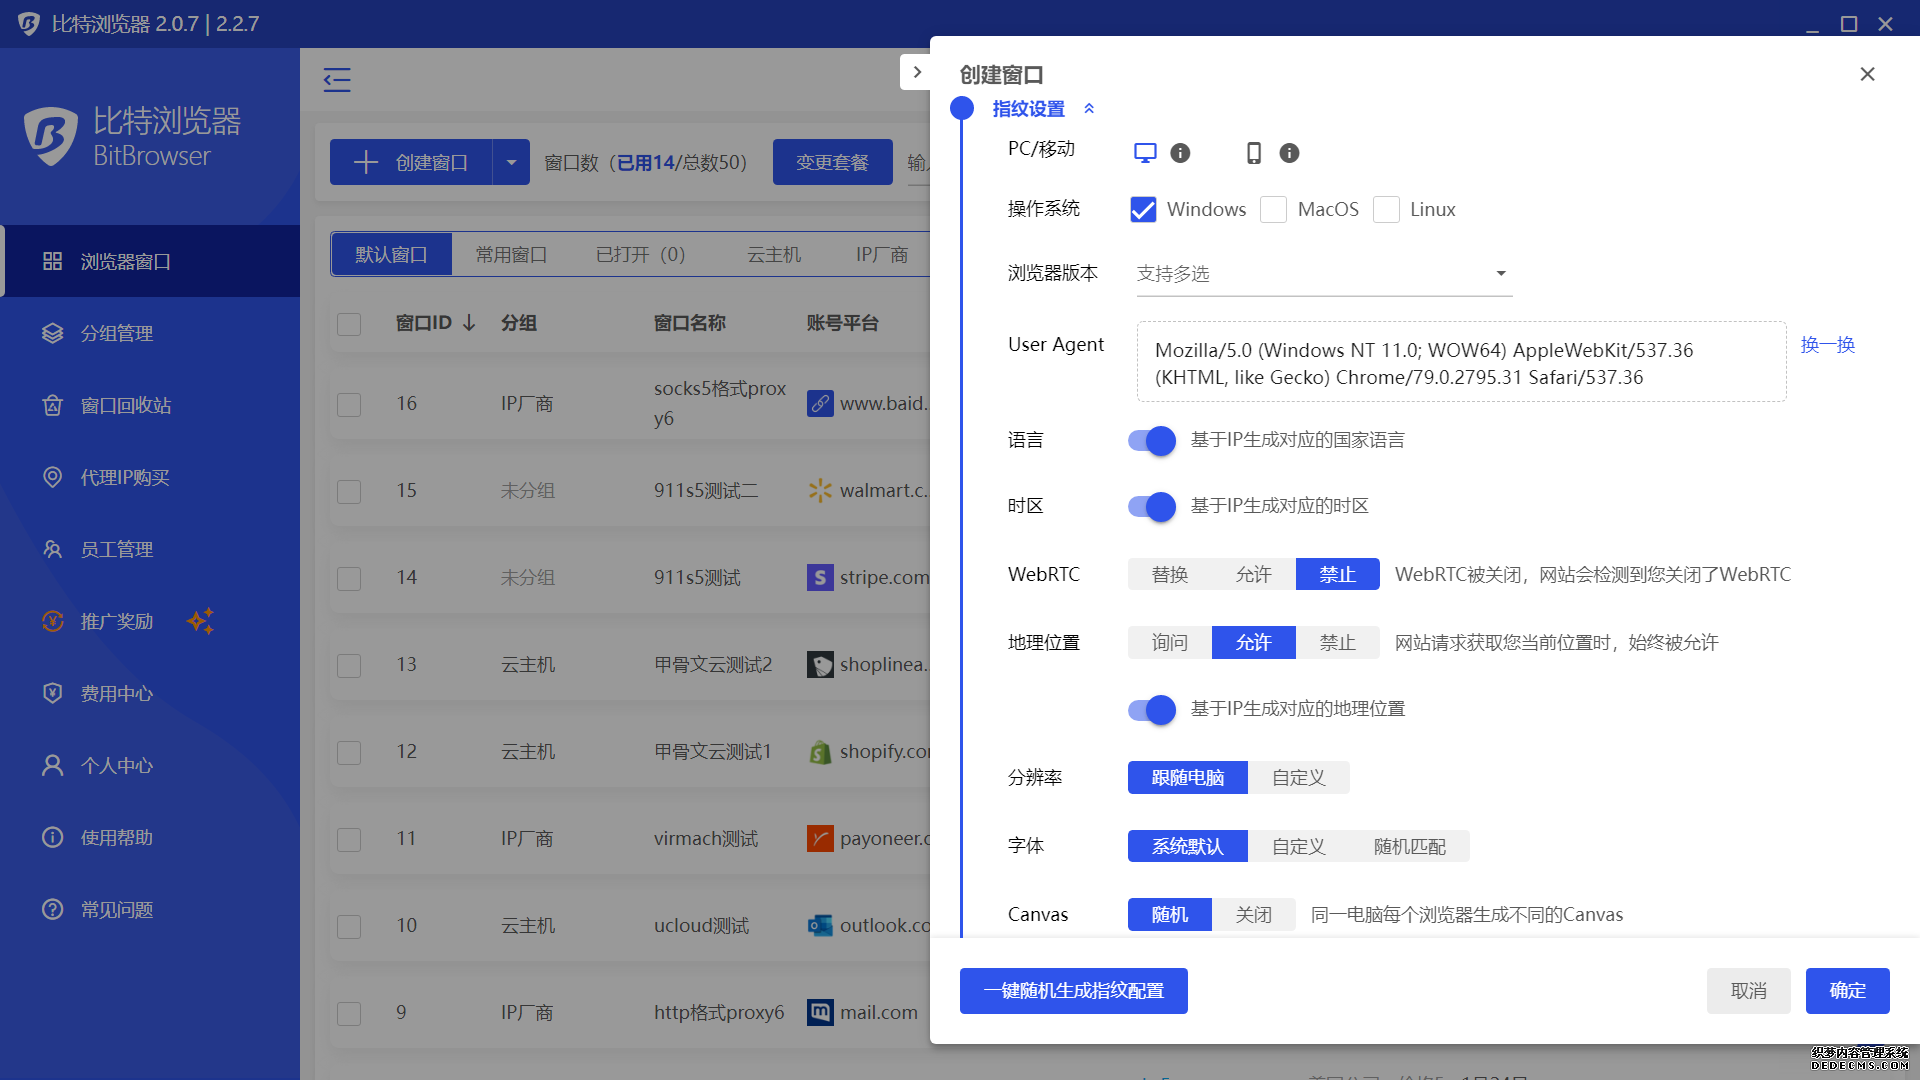Open the 浏览器版本 multi-select dropdown
Image resolution: width=1920 pixels, height=1080 pixels.
tap(1322, 273)
